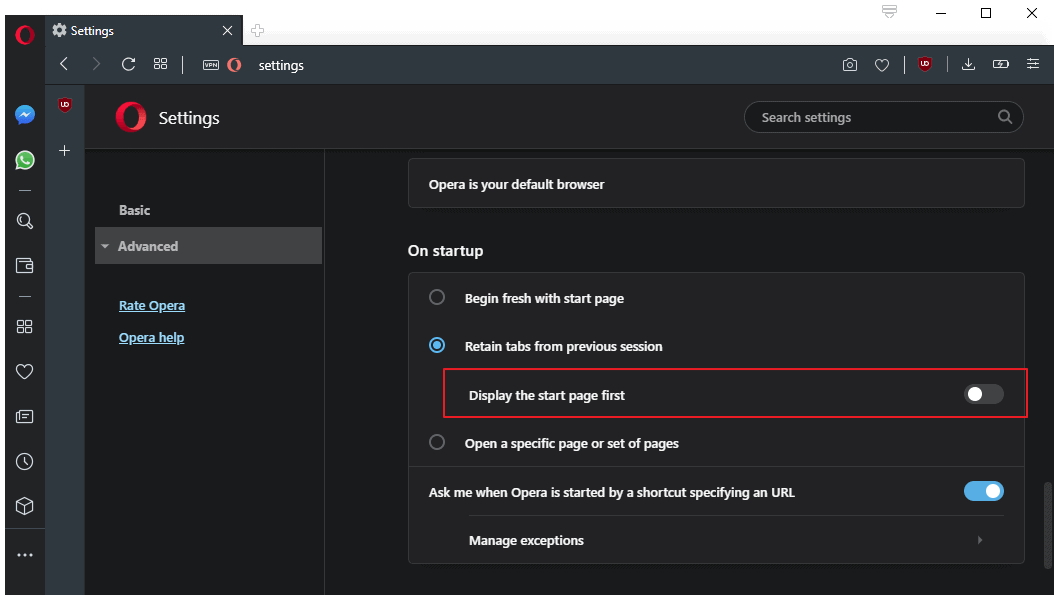This screenshot has width=1059, height=601.
Task: Click the Opera icon in address bar
Action: [234, 65]
